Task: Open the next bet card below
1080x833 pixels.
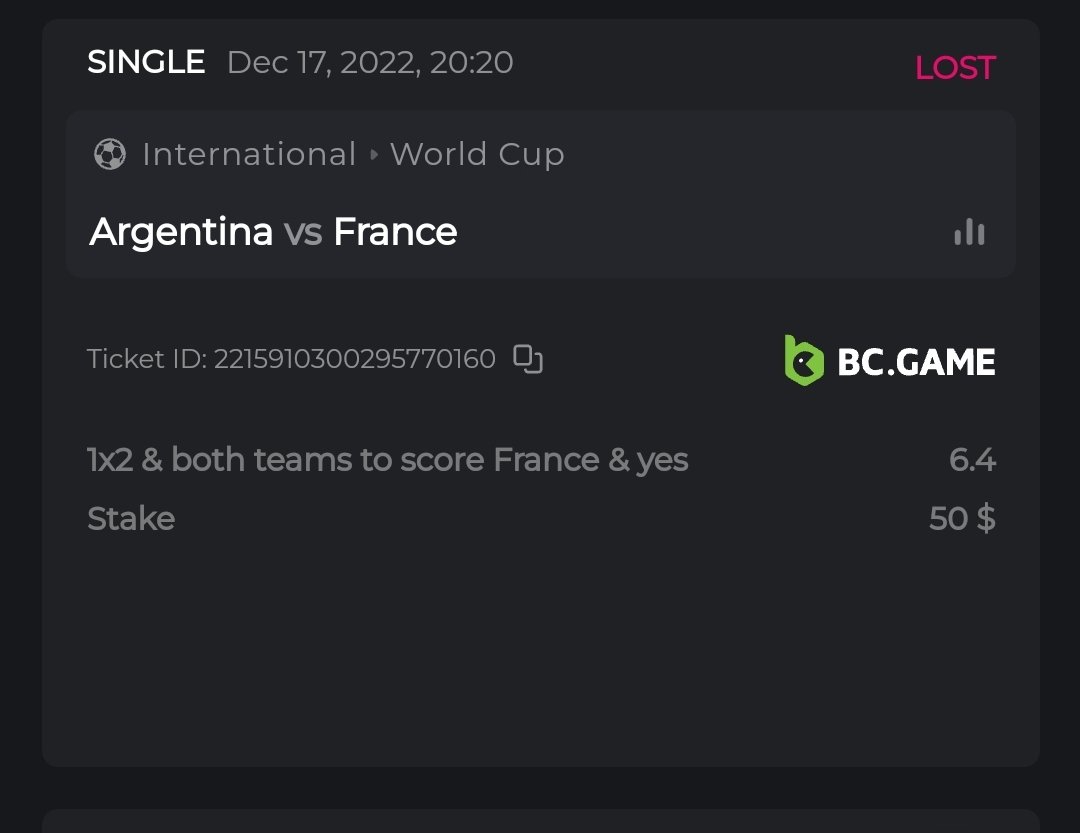Action: 540,820
